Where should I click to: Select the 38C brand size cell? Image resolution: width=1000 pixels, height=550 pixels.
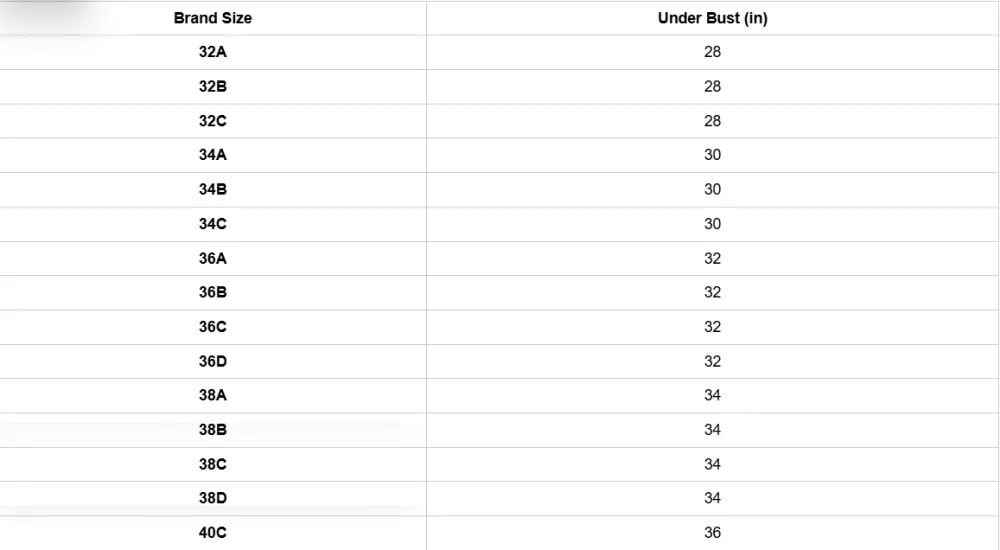213,464
